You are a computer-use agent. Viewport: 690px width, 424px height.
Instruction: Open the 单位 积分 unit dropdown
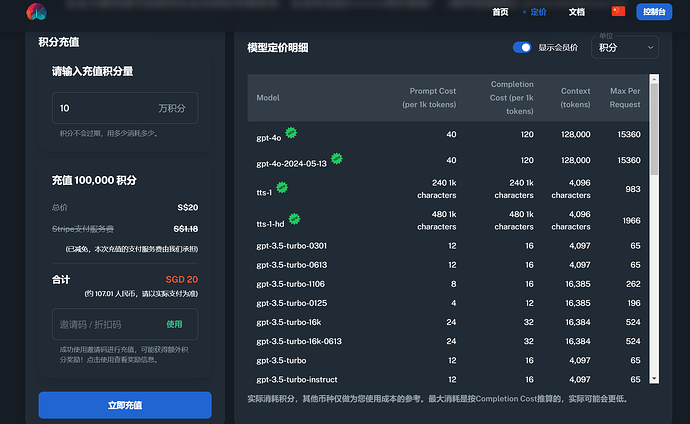click(625, 48)
